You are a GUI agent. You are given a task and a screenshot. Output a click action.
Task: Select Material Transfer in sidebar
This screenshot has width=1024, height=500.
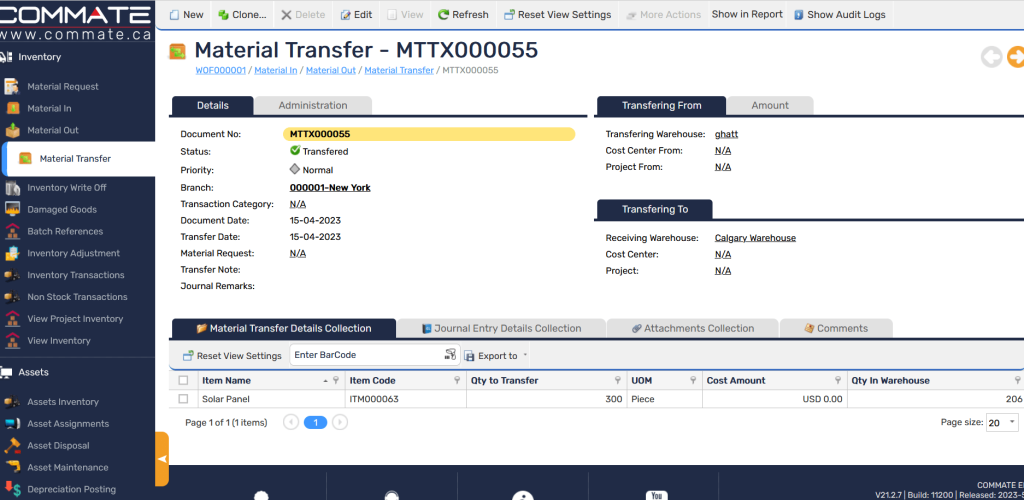(x=75, y=159)
